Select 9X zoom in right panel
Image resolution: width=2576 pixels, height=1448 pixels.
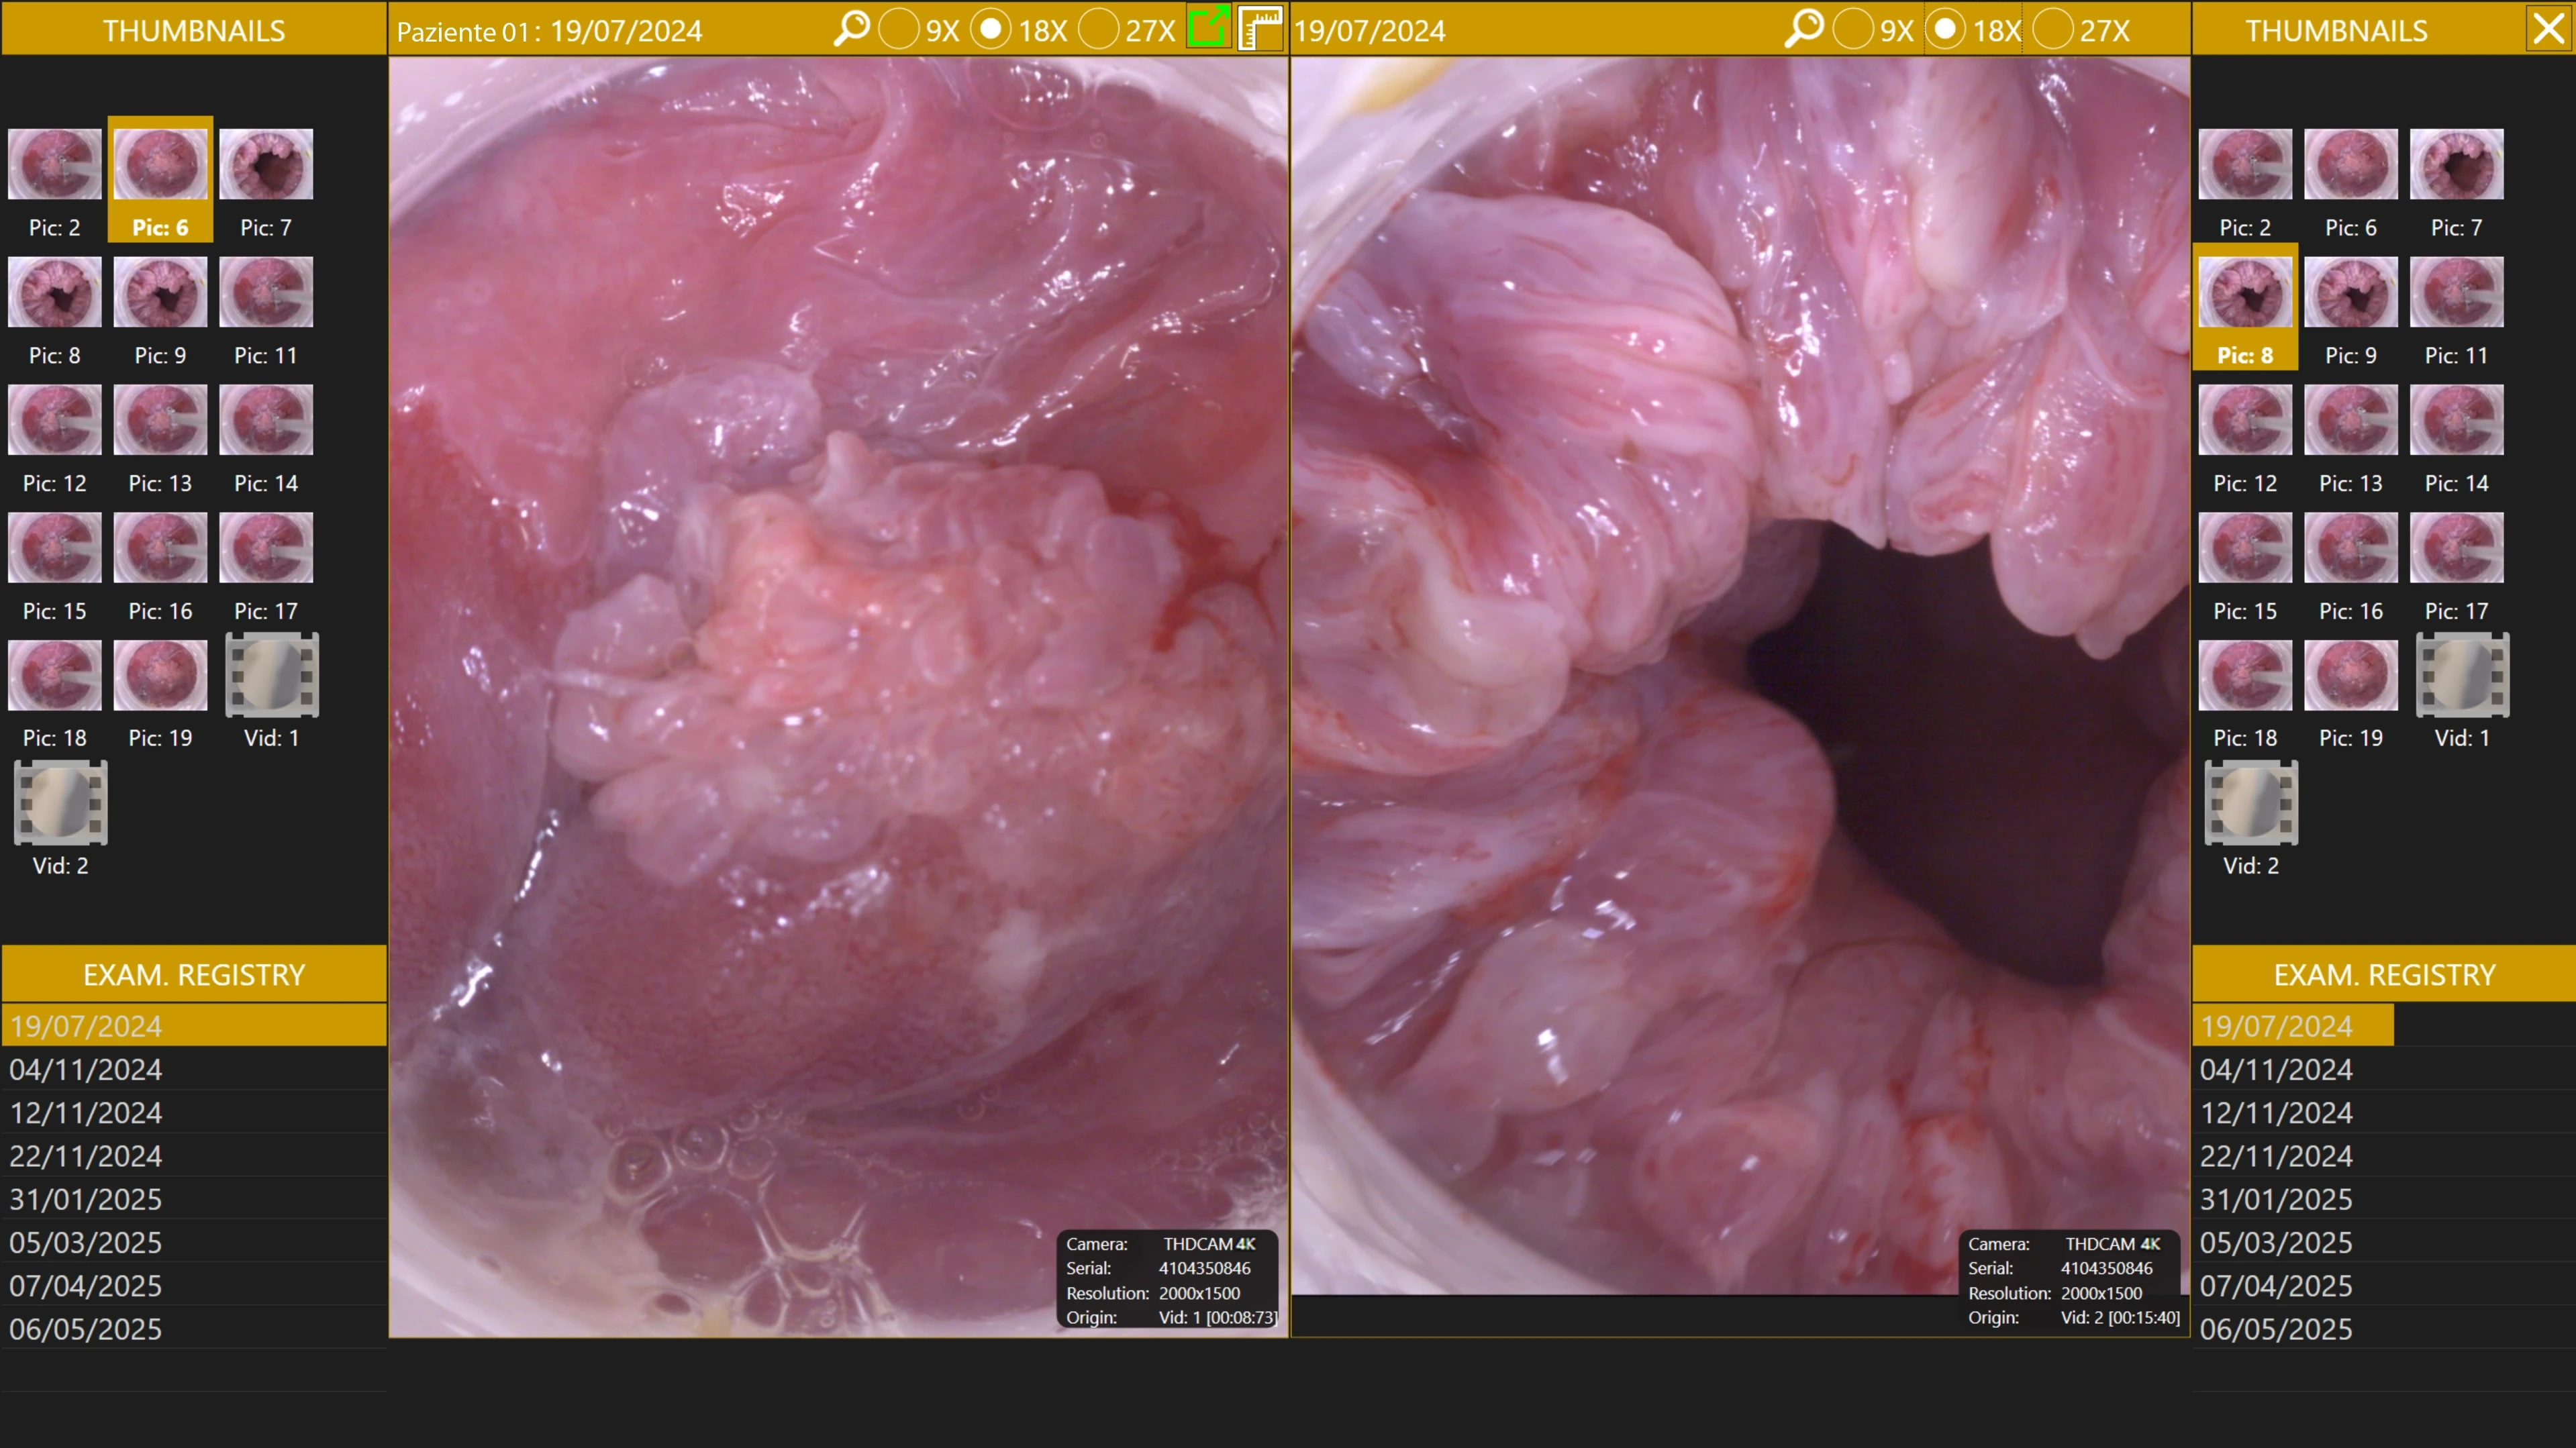click(x=1852, y=29)
